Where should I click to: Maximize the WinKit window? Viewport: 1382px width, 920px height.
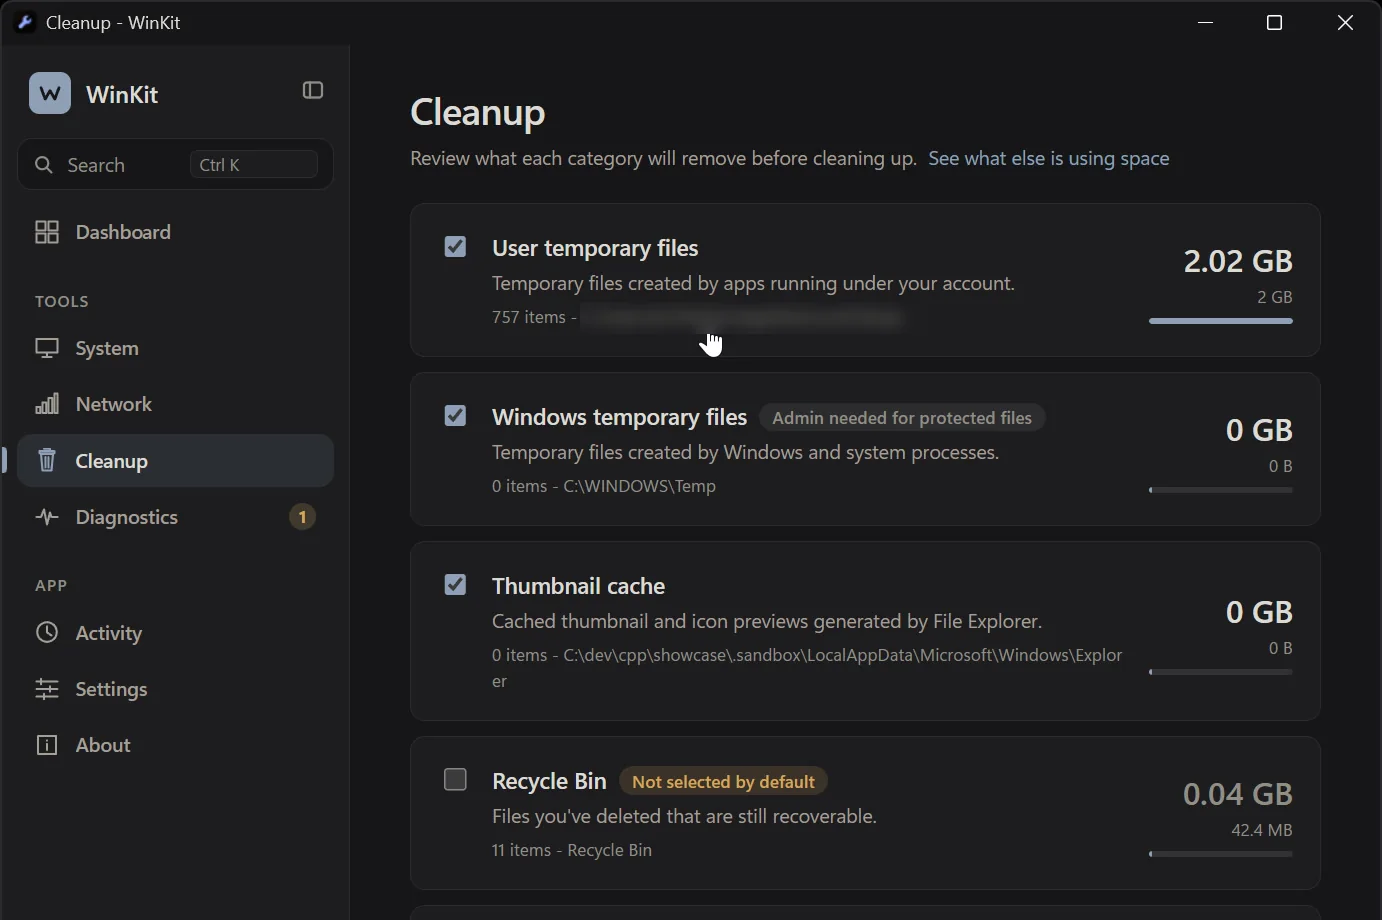coord(1274,22)
